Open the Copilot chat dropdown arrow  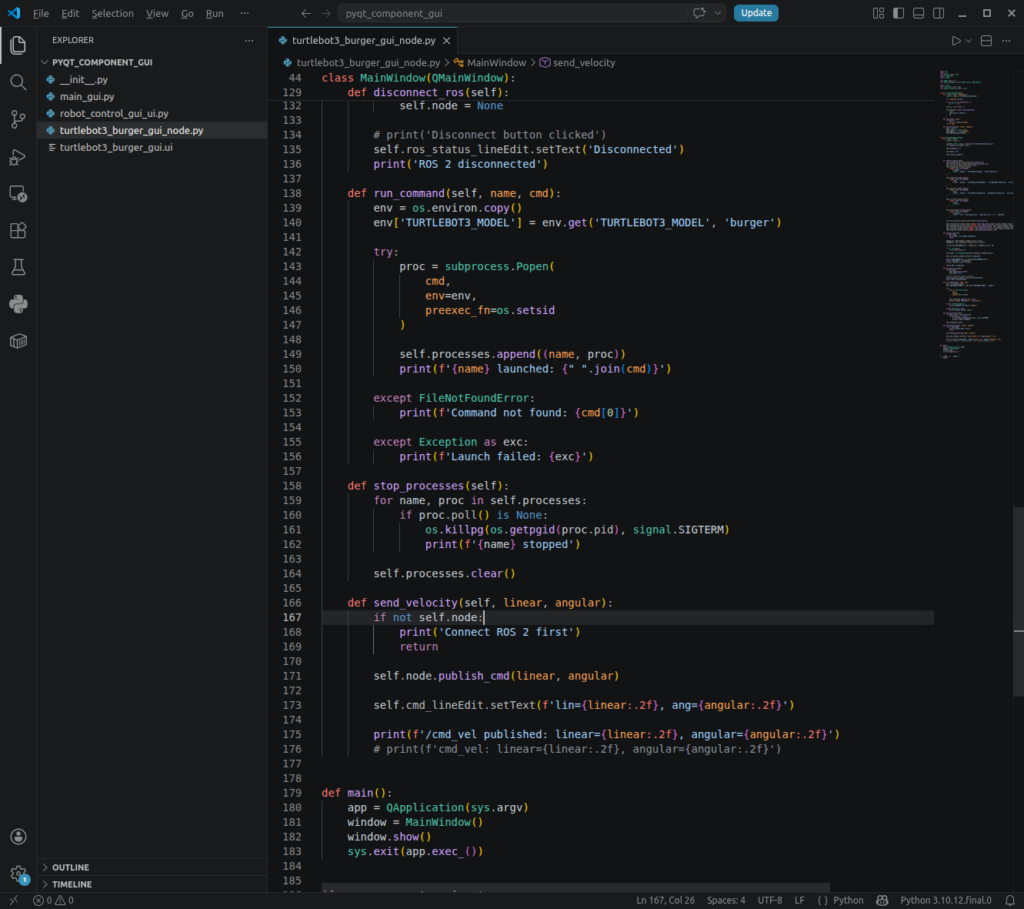718,13
